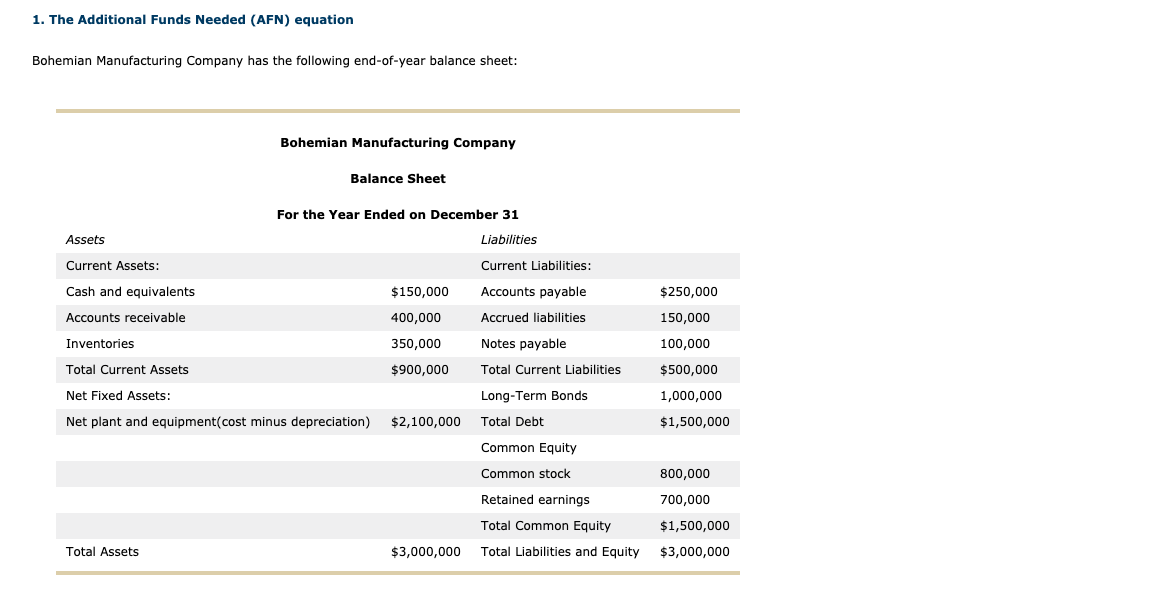Select the Accounts payable amount $250,000

pyautogui.click(x=689, y=292)
